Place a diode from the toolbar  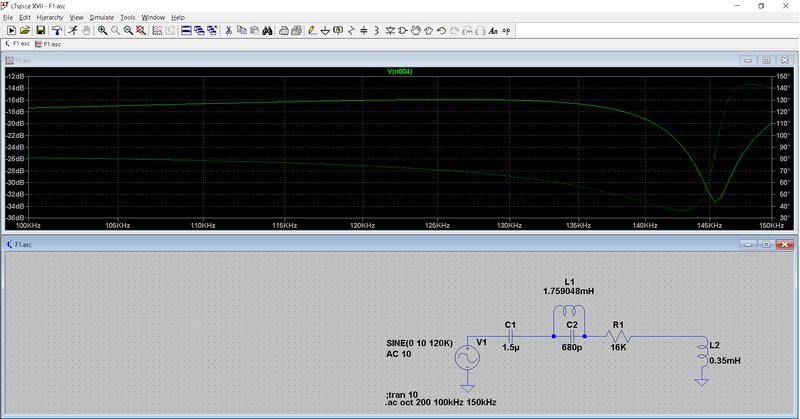click(390, 31)
